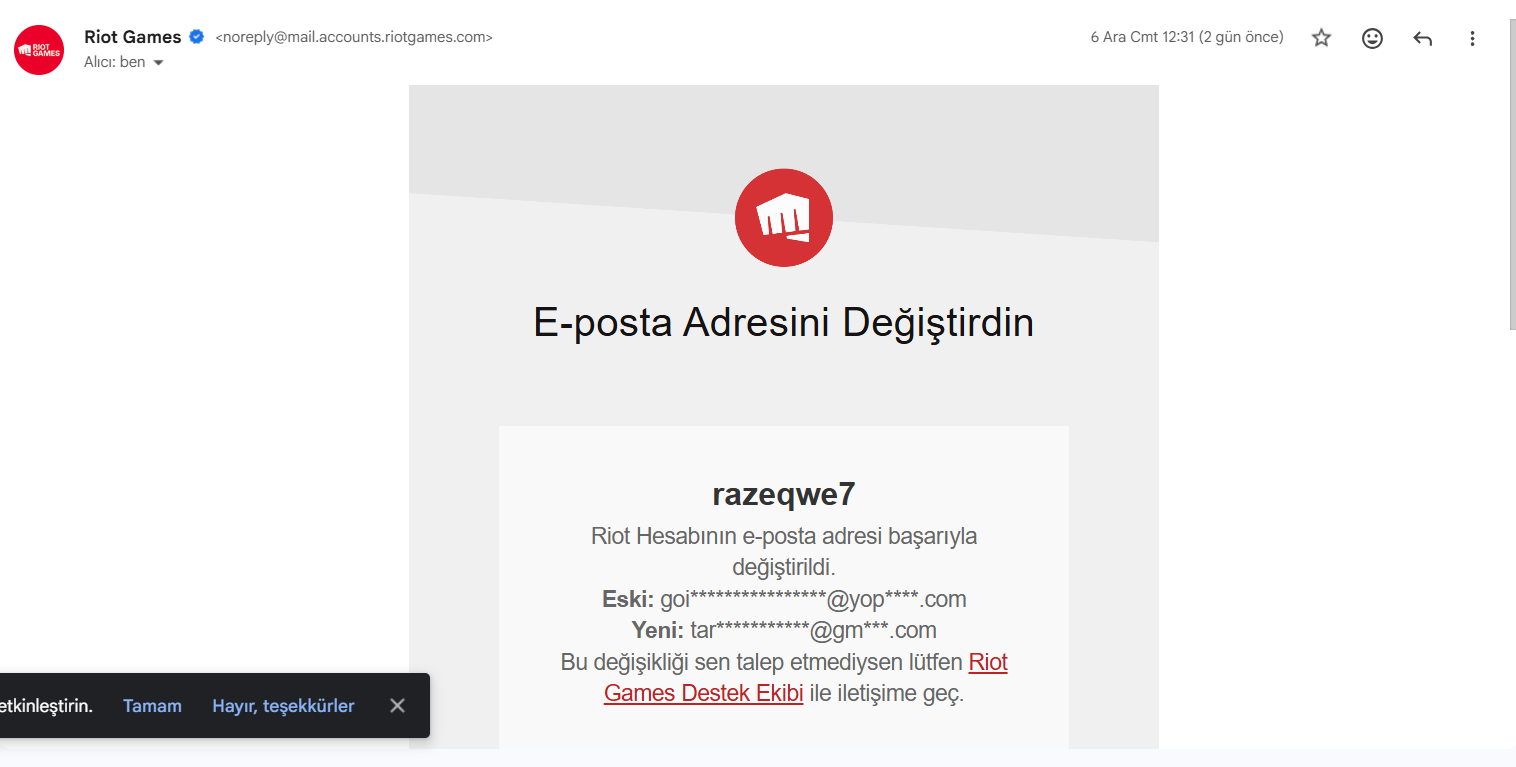Click the Yeni masked email address line
Screen dimensions: 1516x767
784,630
